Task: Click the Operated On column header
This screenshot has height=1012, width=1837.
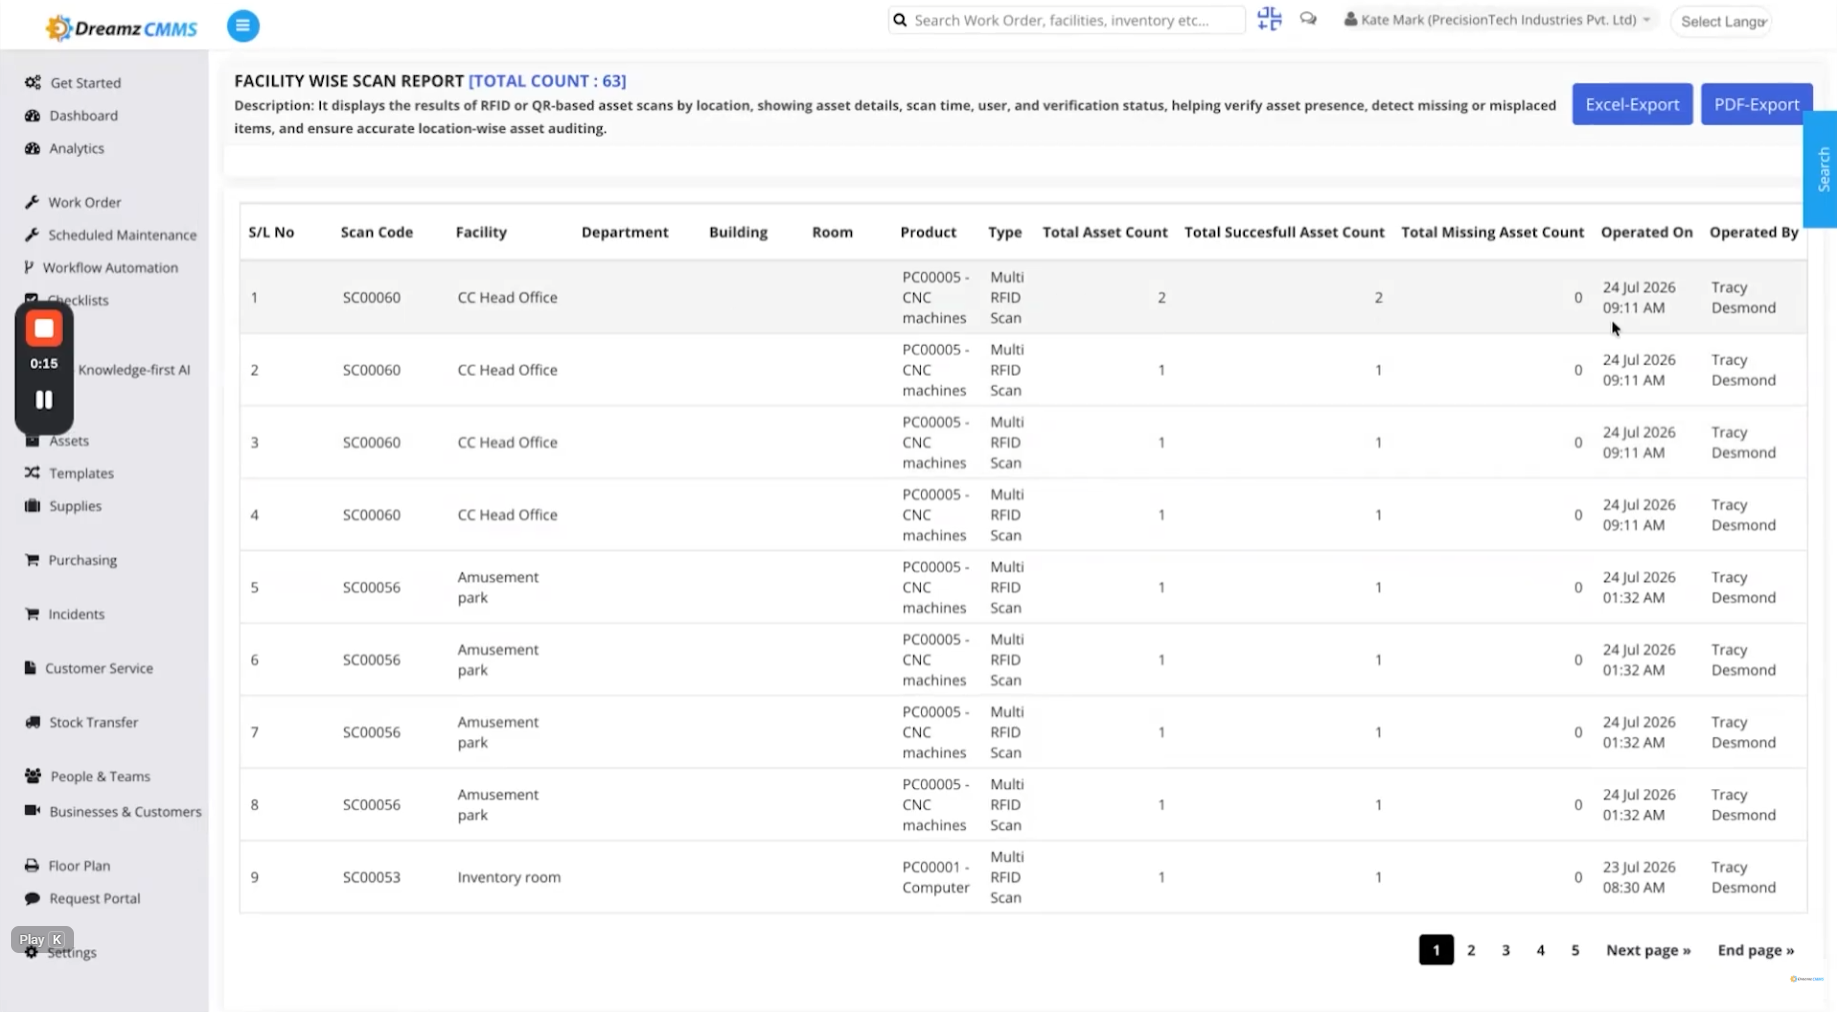Action: (1646, 232)
